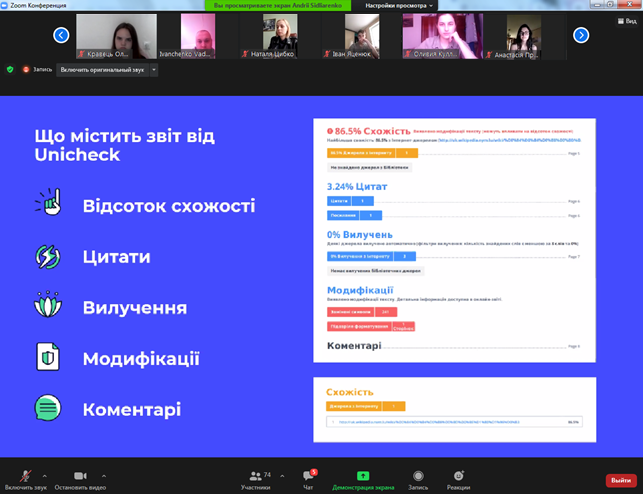The image size is (643, 494).
Task: Click the orange Схожість heading in lower card
Action: (350, 392)
